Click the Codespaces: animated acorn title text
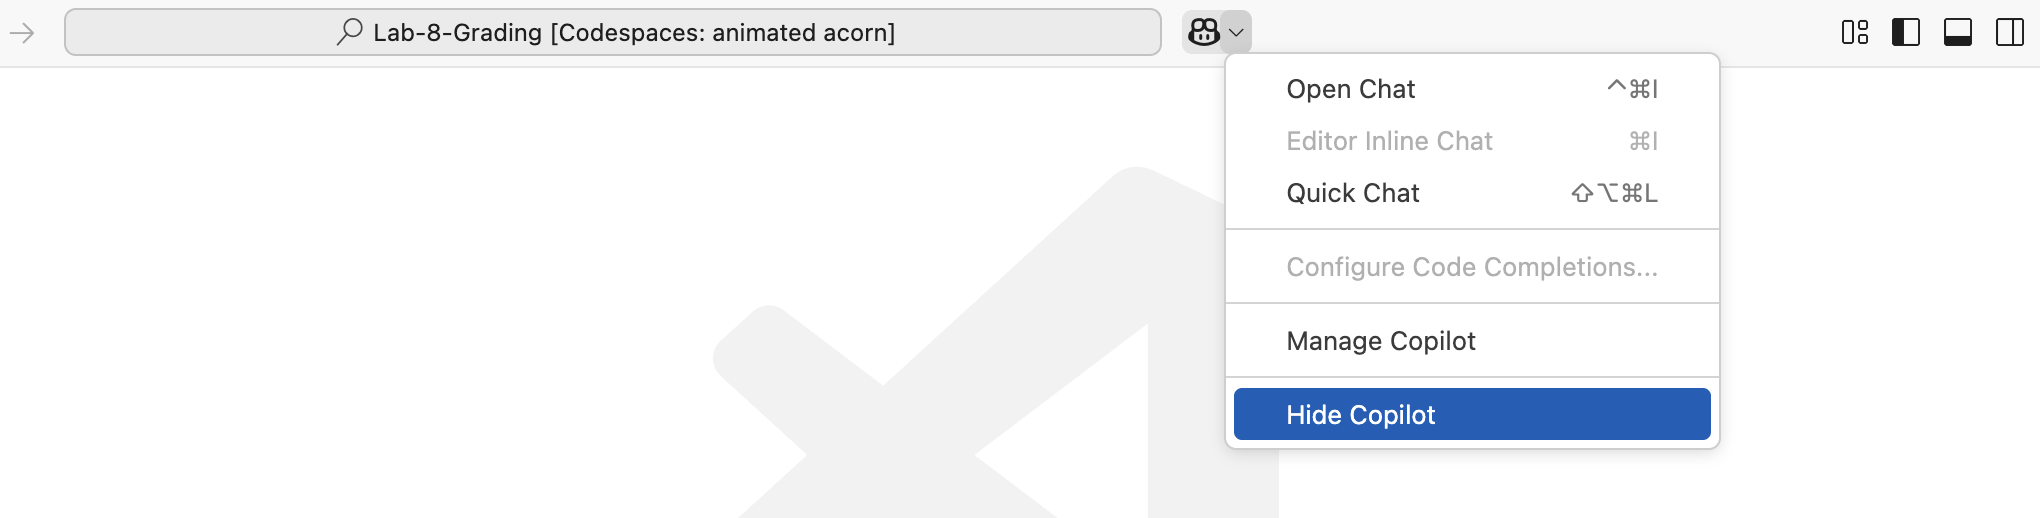Screen dimensions: 2040x518 pyautogui.click(x=723, y=33)
